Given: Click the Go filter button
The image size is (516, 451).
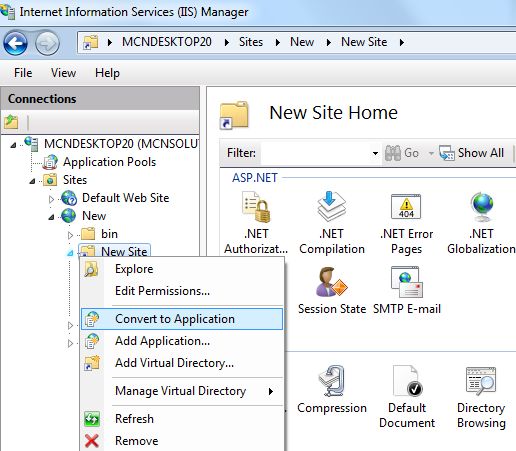Looking at the screenshot, I should click(x=402, y=153).
